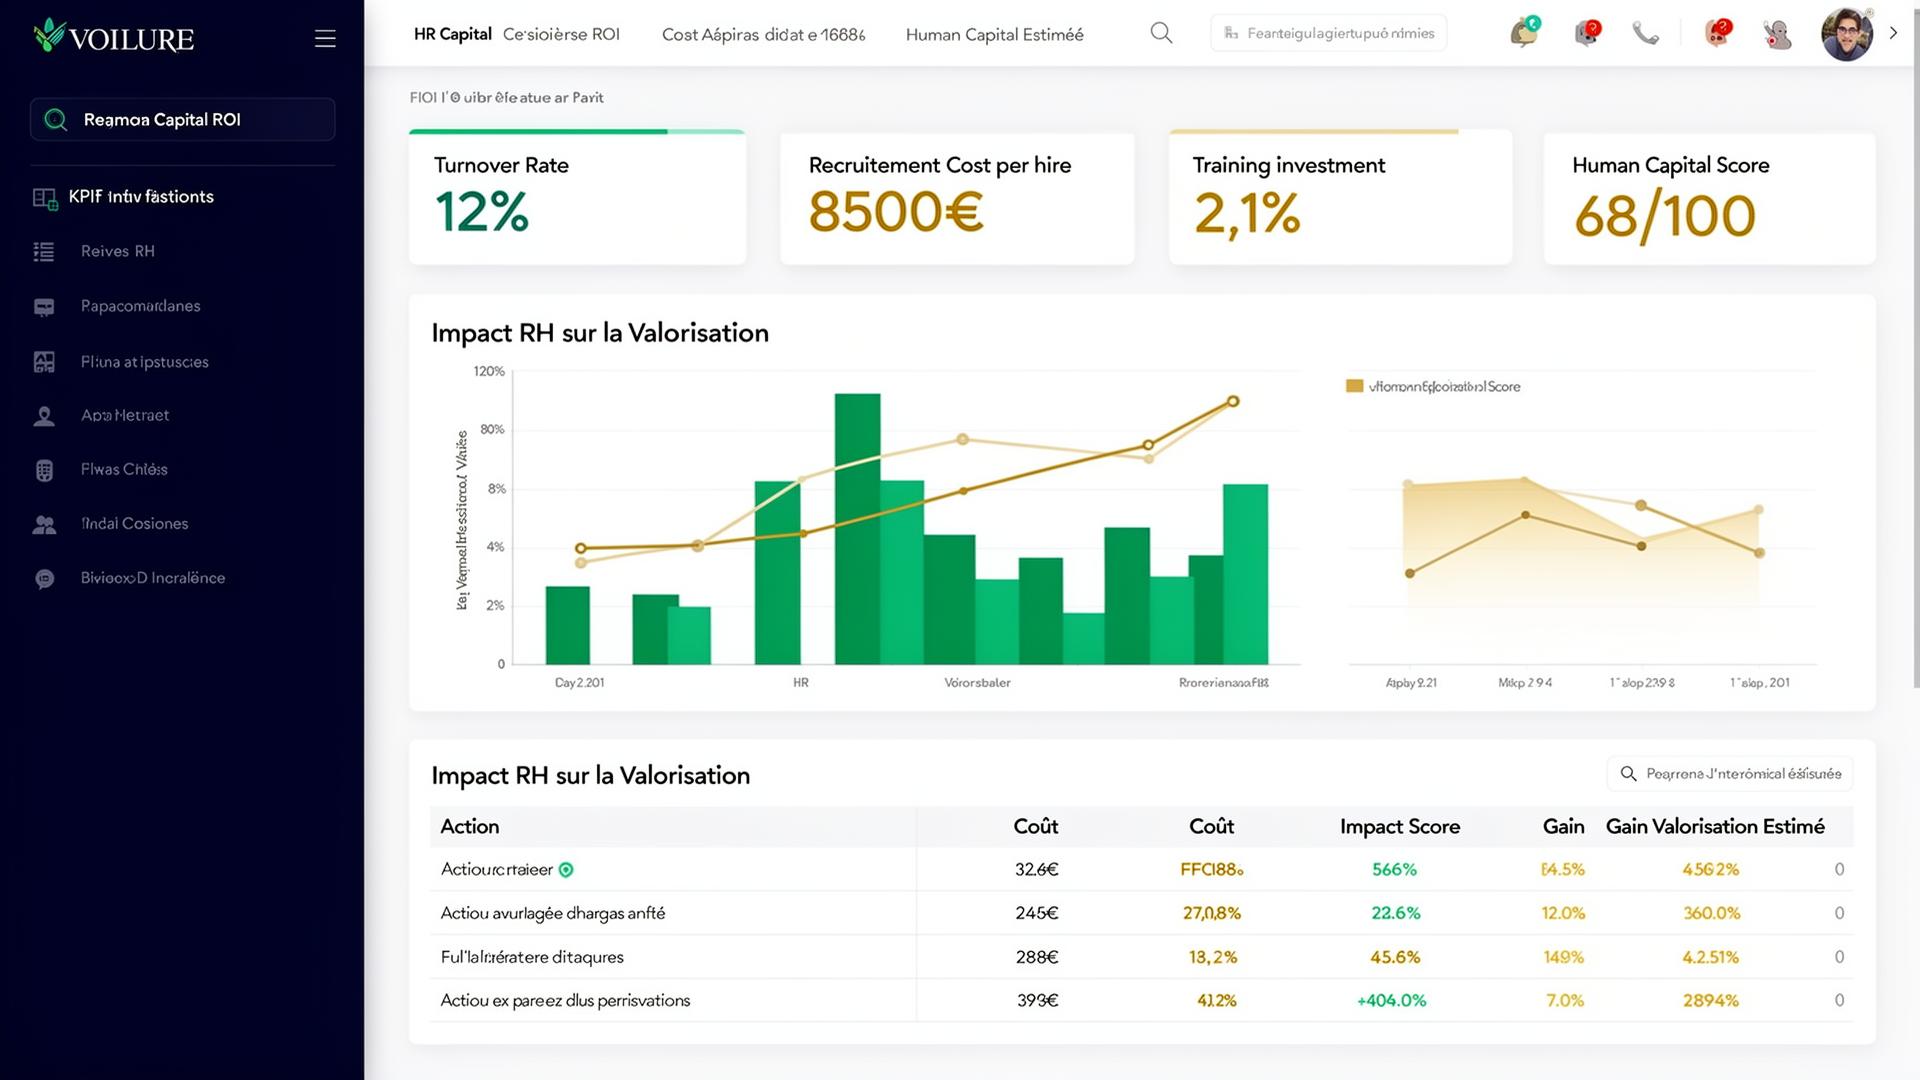The width and height of the screenshot is (1920, 1080).
Task: Click the Fliuna at ipstuscies image icon
Action: pos(44,361)
